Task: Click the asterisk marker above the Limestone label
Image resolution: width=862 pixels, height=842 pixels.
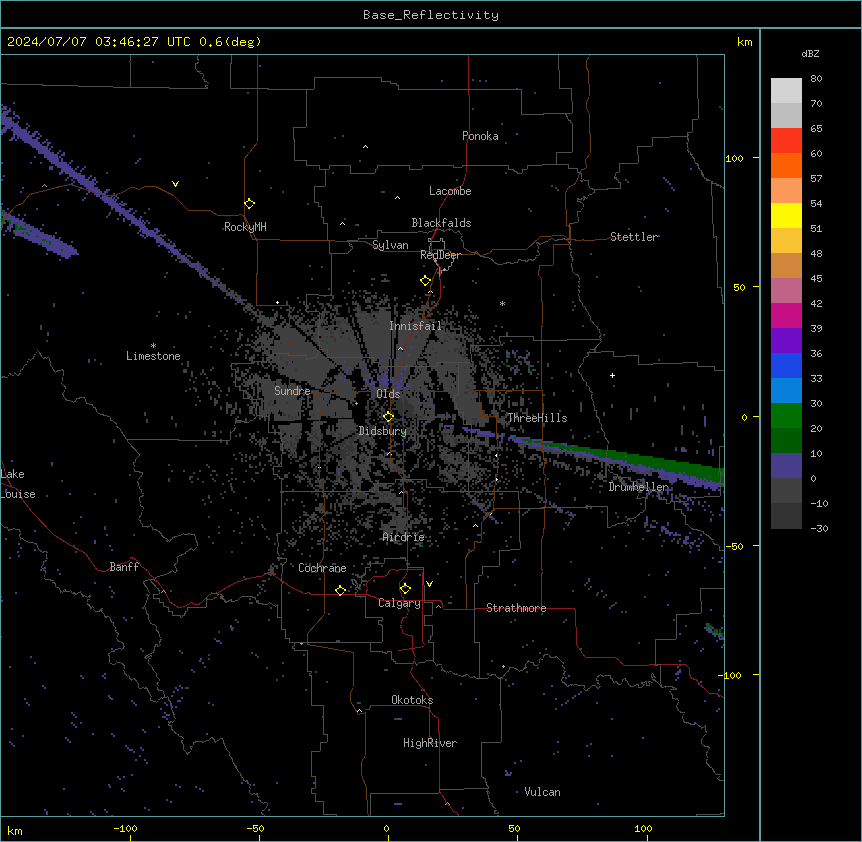Action: click(x=153, y=346)
